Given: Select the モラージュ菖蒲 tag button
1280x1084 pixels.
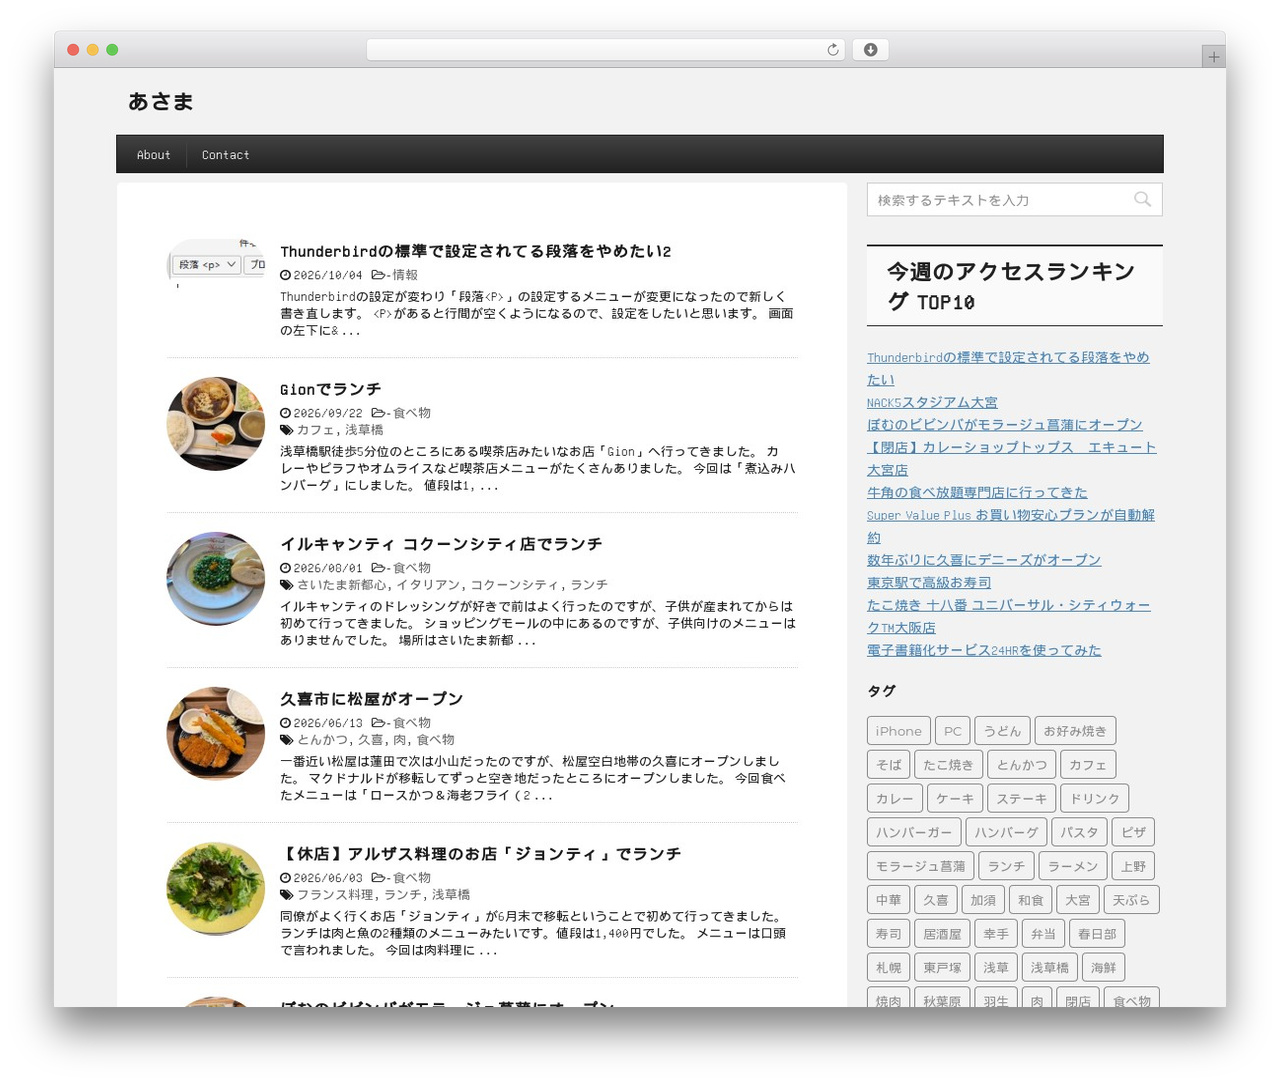Looking at the screenshot, I should coord(921,867).
